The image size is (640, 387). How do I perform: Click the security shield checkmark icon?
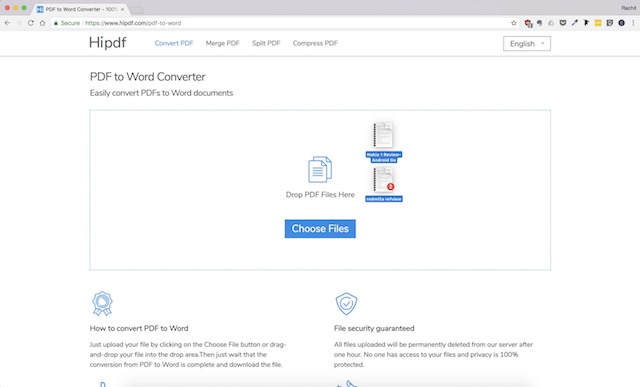(347, 303)
